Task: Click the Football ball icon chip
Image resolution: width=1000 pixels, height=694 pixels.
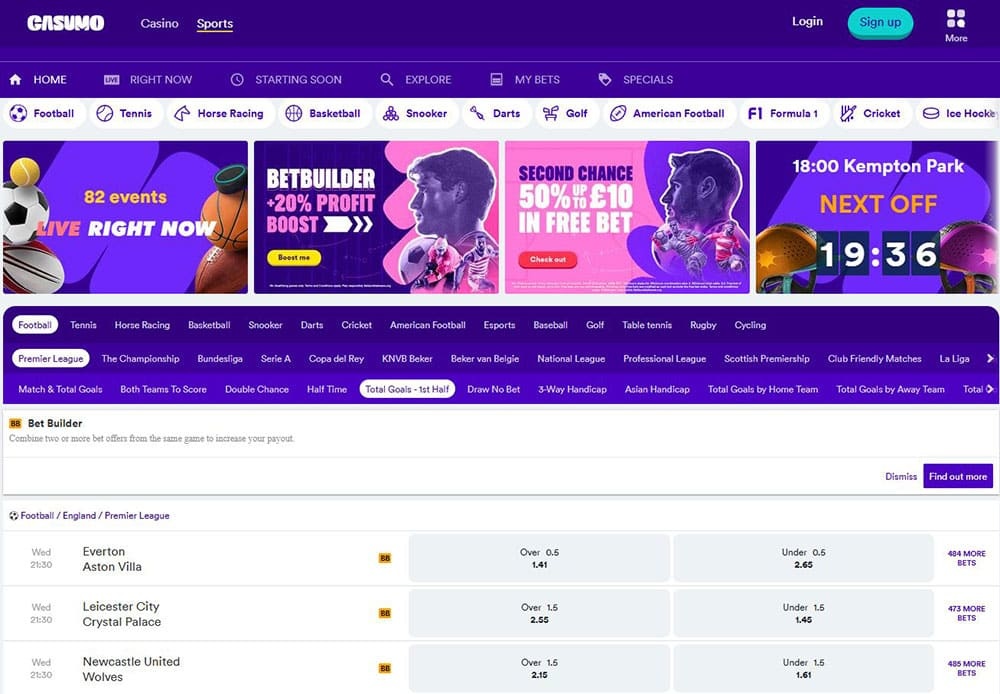Action: coord(18,114)
